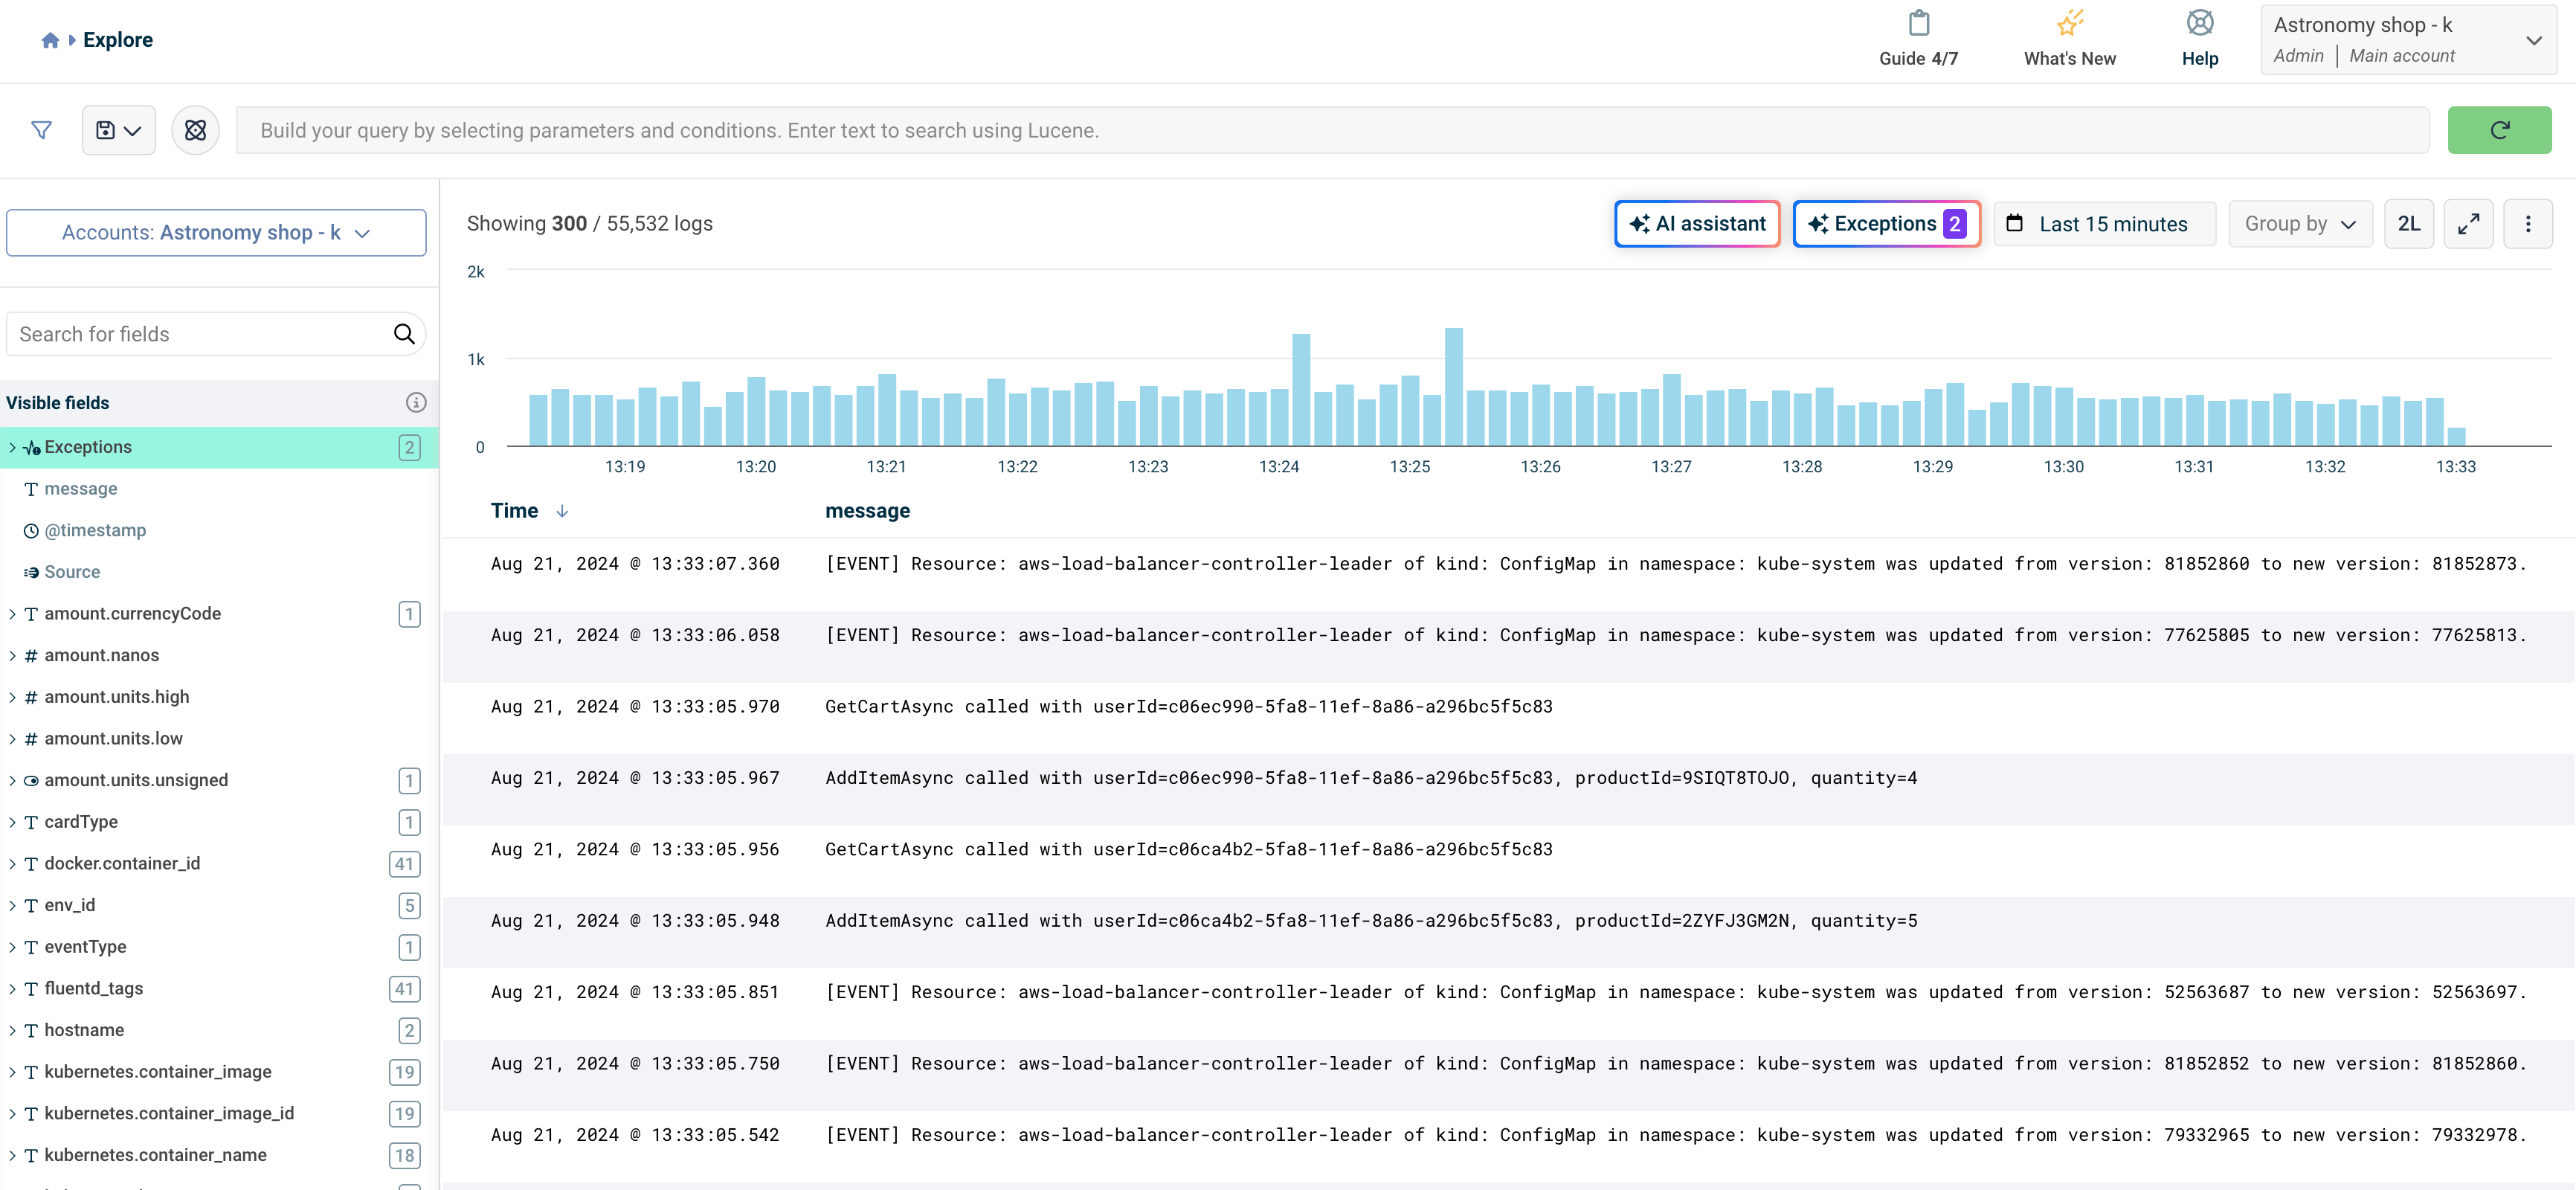Click the Showing 300 / 55,532 logs text
This screenshot has width=2576, height=1190.
click(589, 223)
